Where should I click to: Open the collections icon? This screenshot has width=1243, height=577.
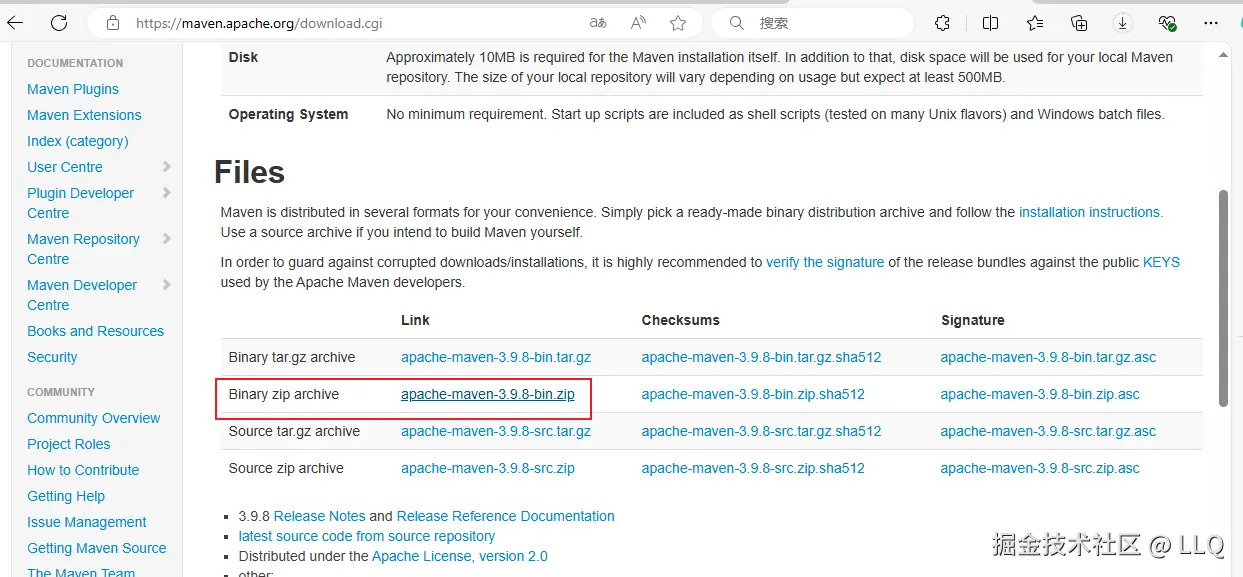1079,22
